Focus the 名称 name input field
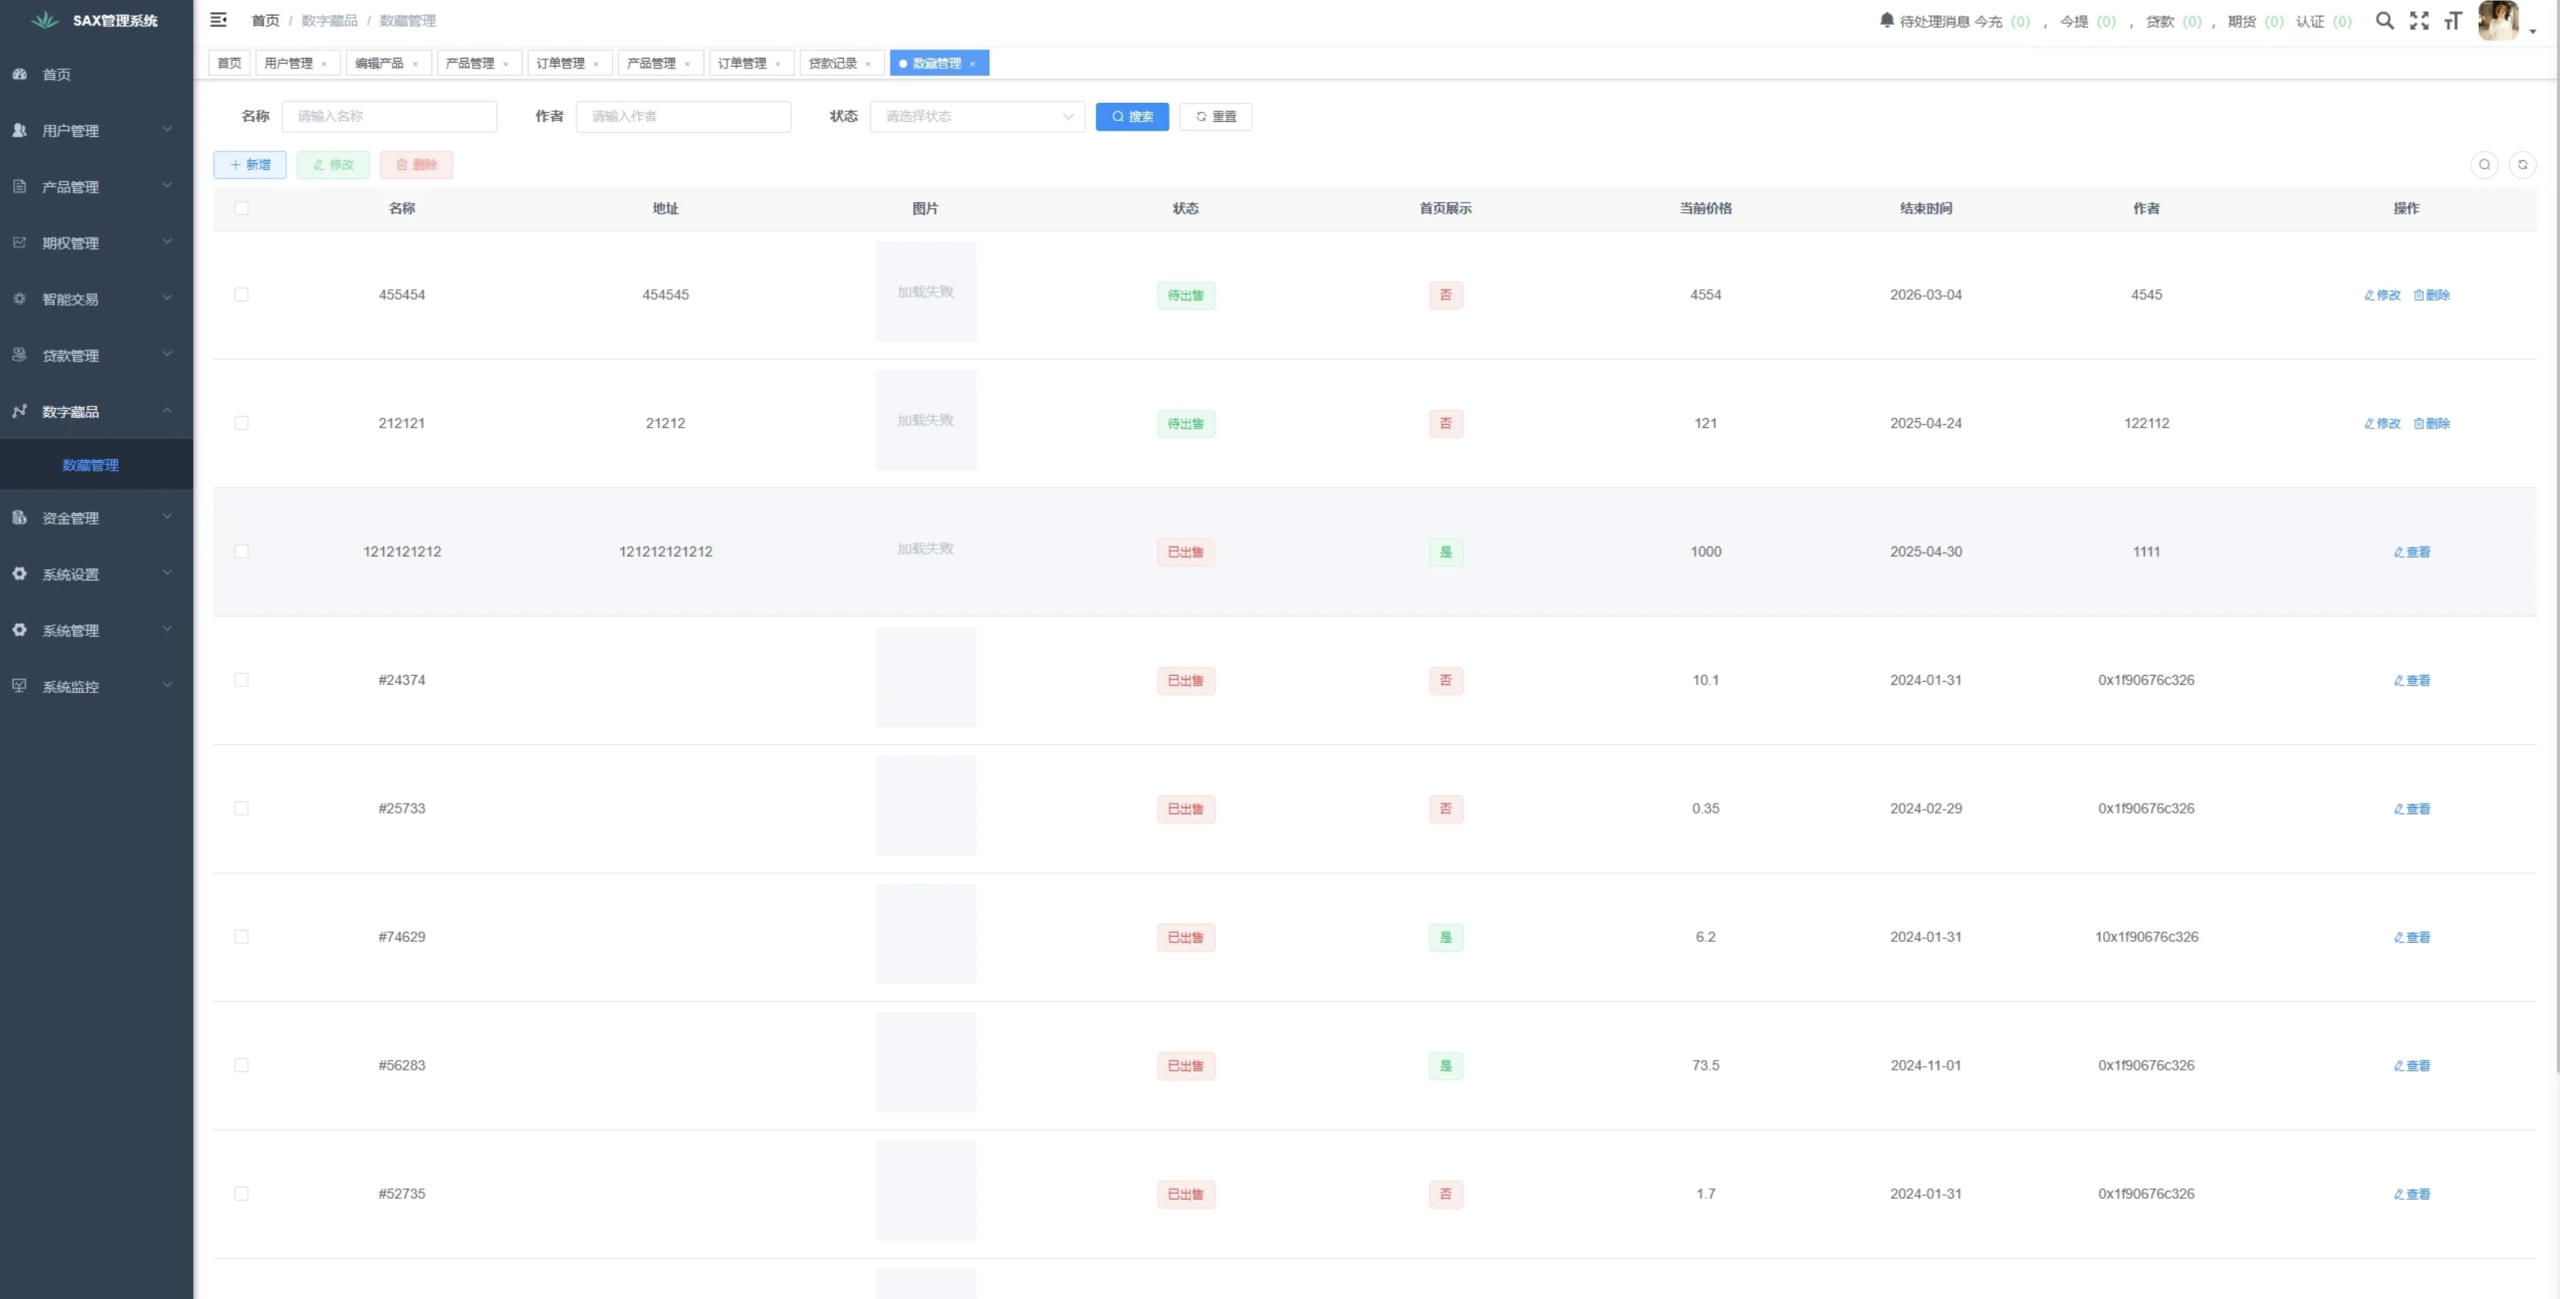2560x1299 pixels. coord(389,116)
